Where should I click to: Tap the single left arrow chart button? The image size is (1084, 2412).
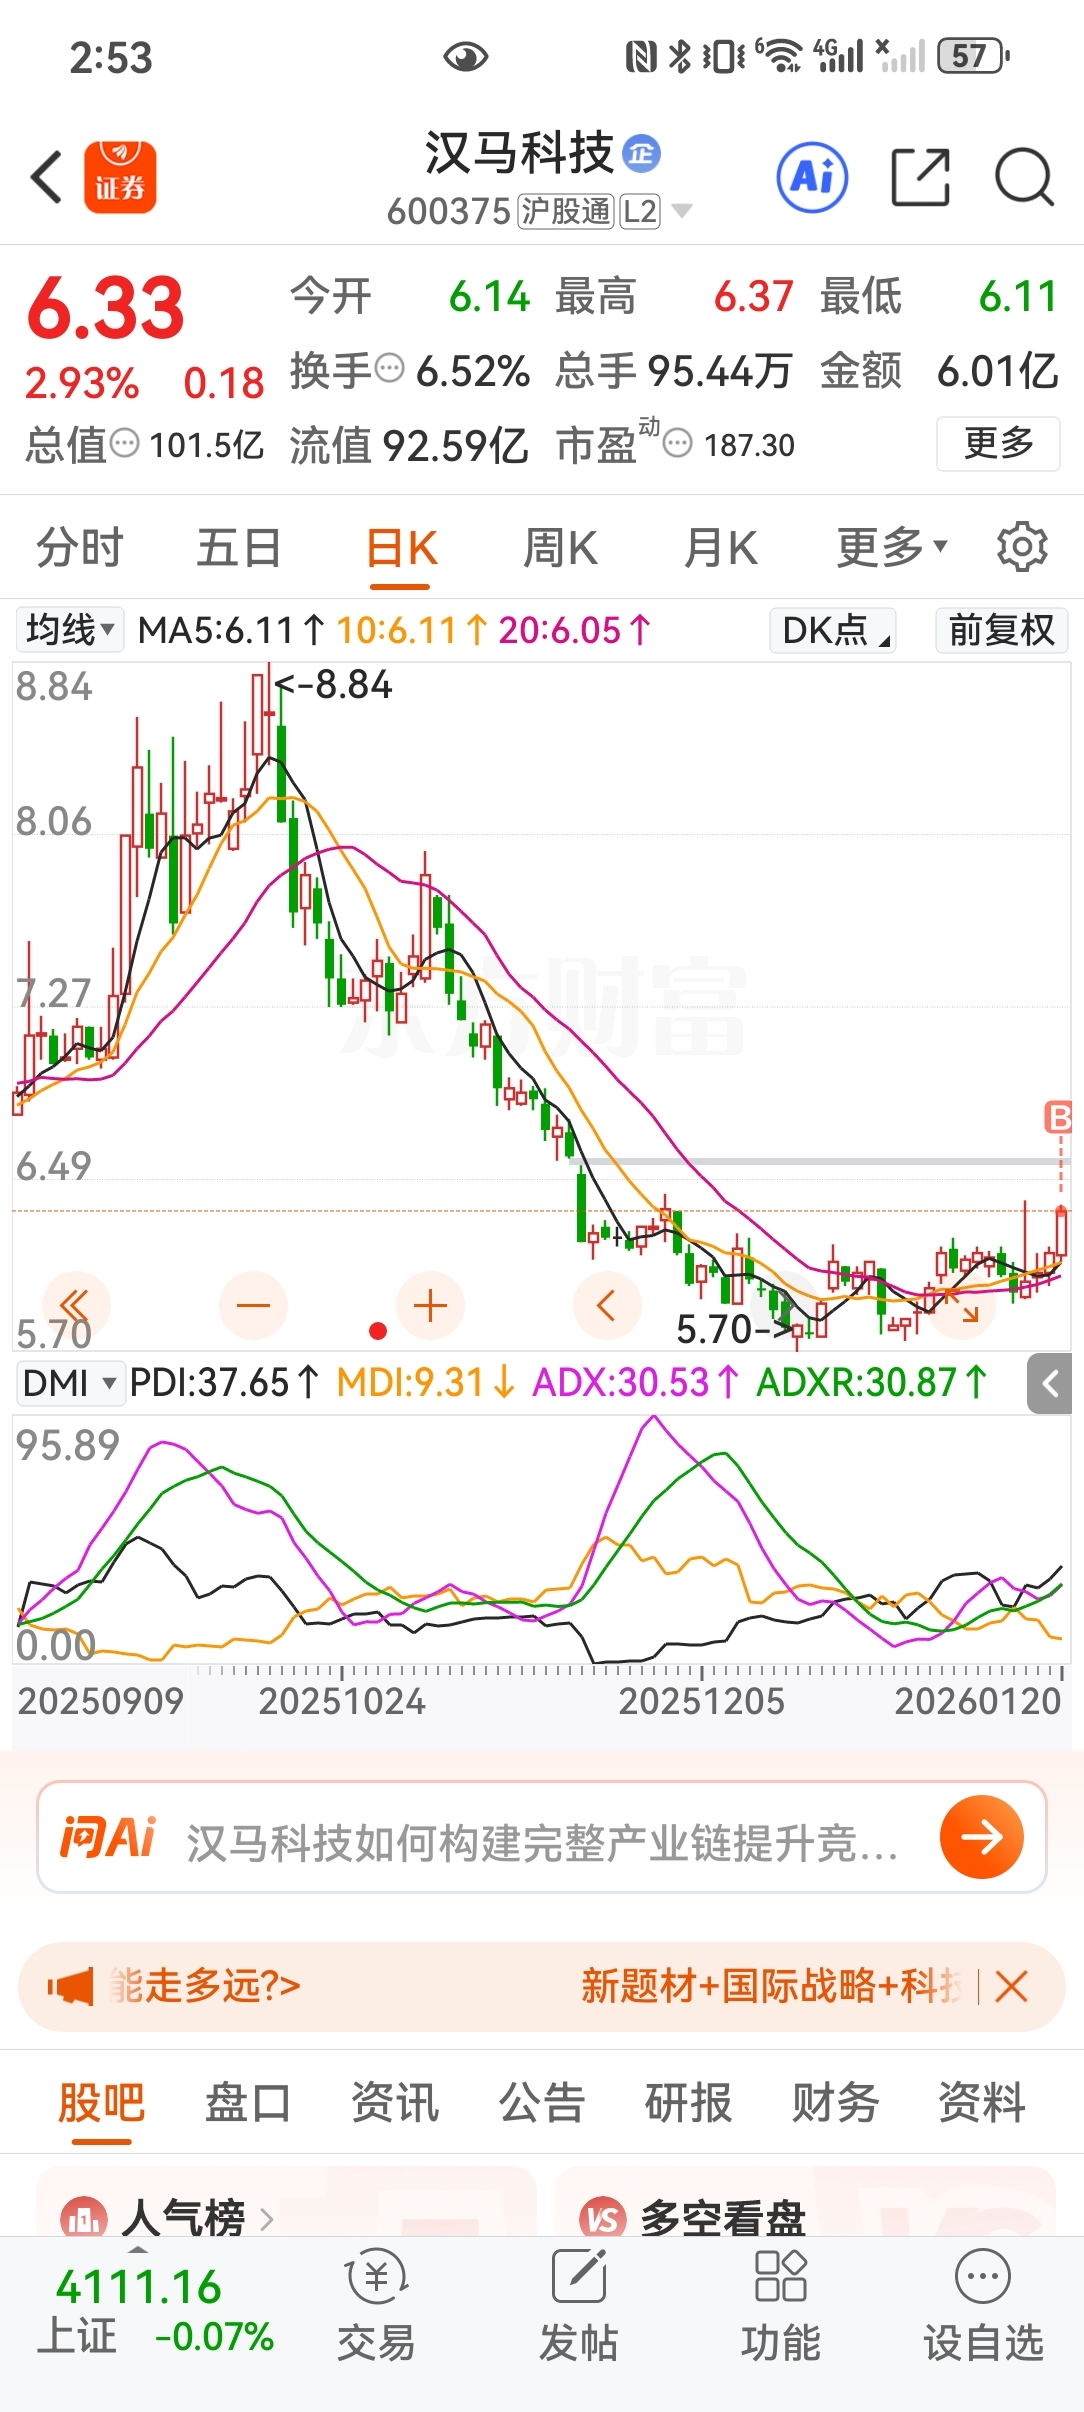[607, 1306]
